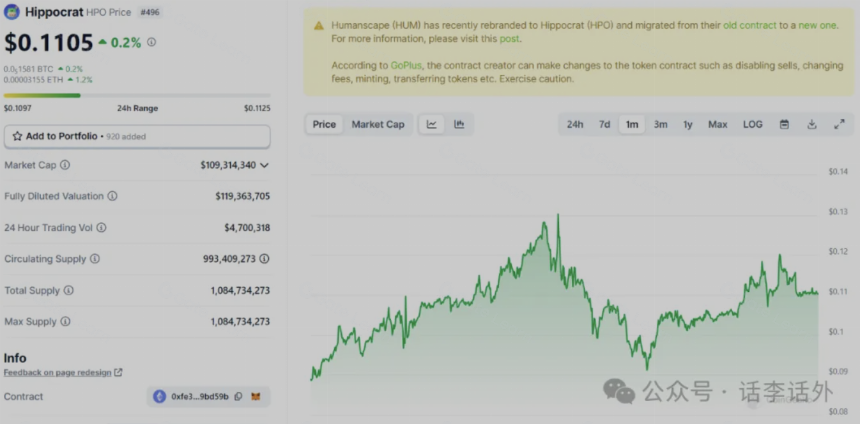The height and width of the screenshot is (424, 860).
Task: Open Feedback on page redesign link
Action: click(58, 372)
